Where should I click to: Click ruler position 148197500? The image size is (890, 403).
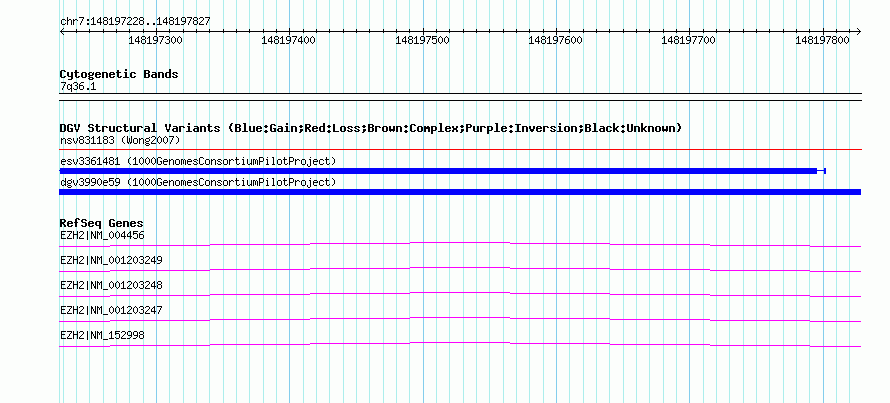coord(422,40)
